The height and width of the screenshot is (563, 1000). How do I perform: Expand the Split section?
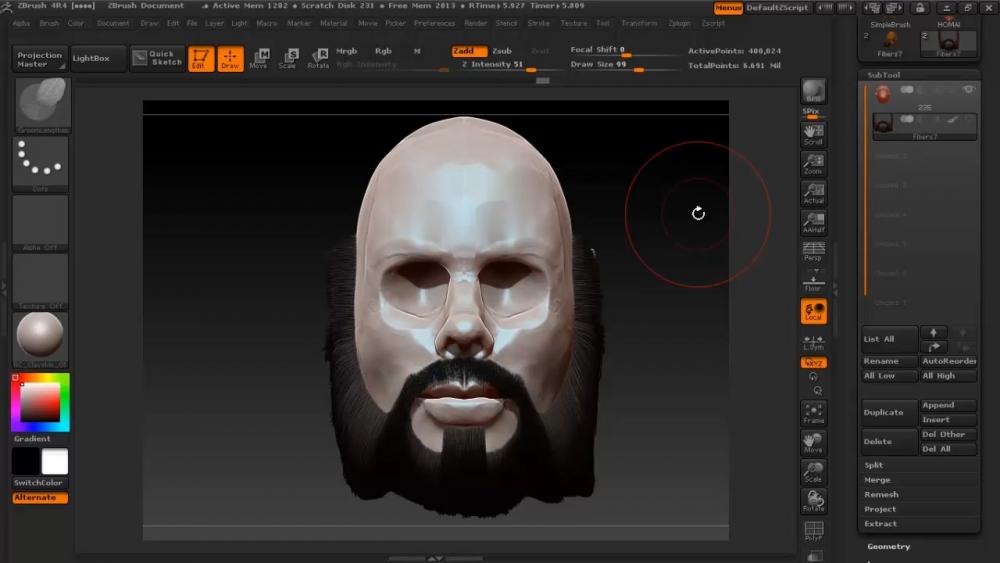(x=874, y=465)
